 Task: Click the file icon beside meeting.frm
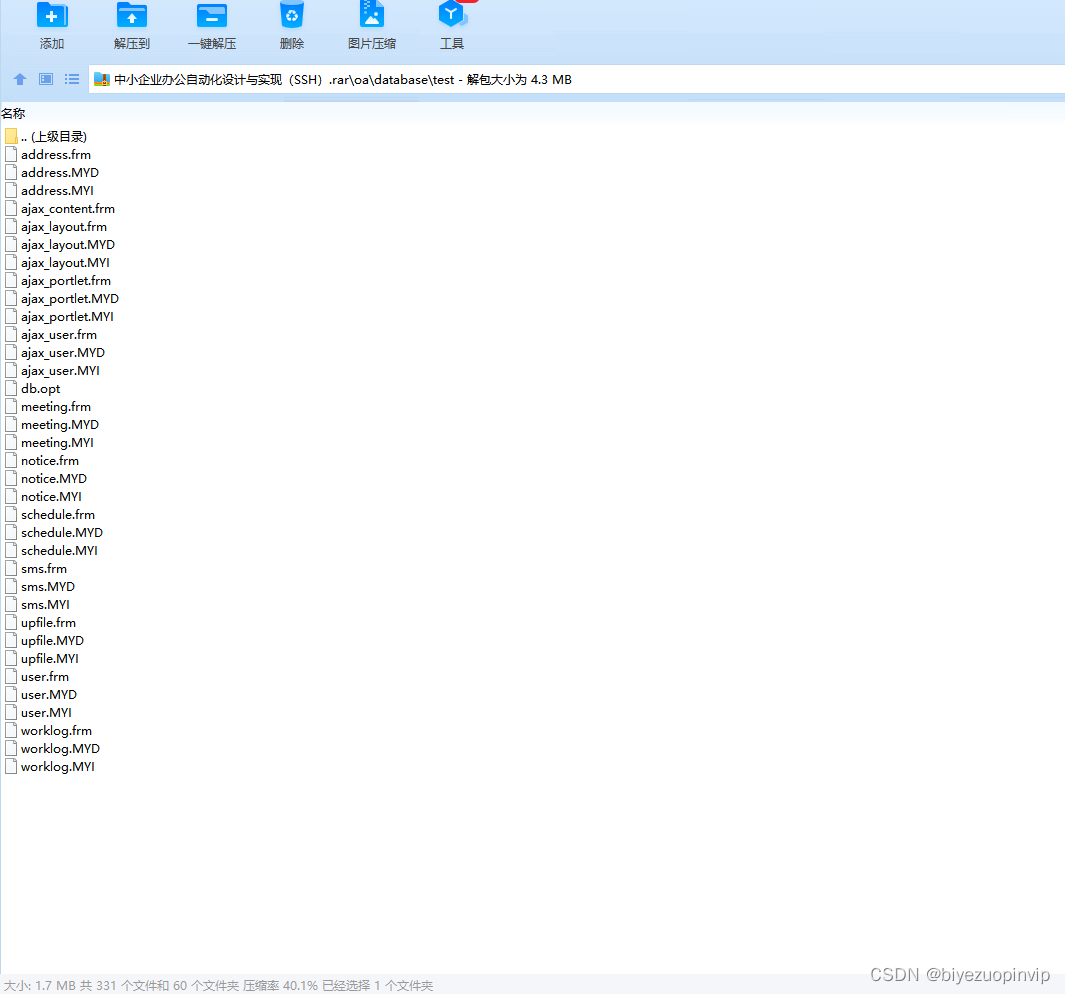[11, 406]
